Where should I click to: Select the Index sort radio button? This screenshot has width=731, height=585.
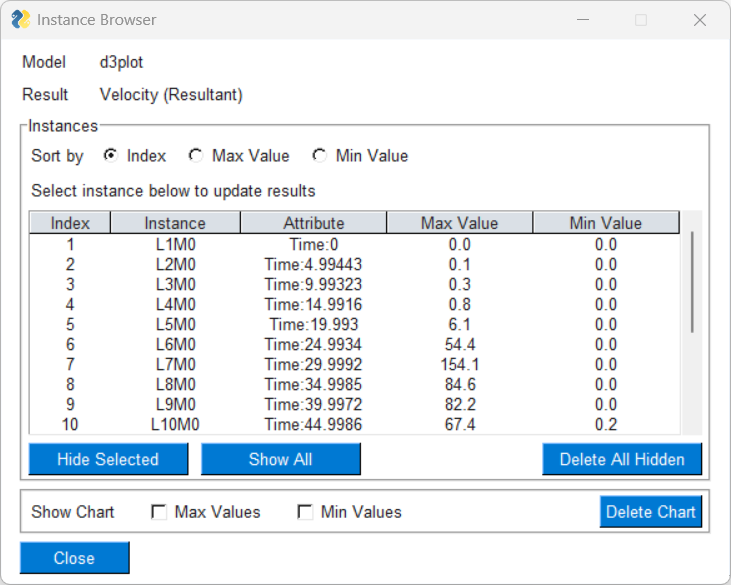pyautogui.click(x=110, y=156)
